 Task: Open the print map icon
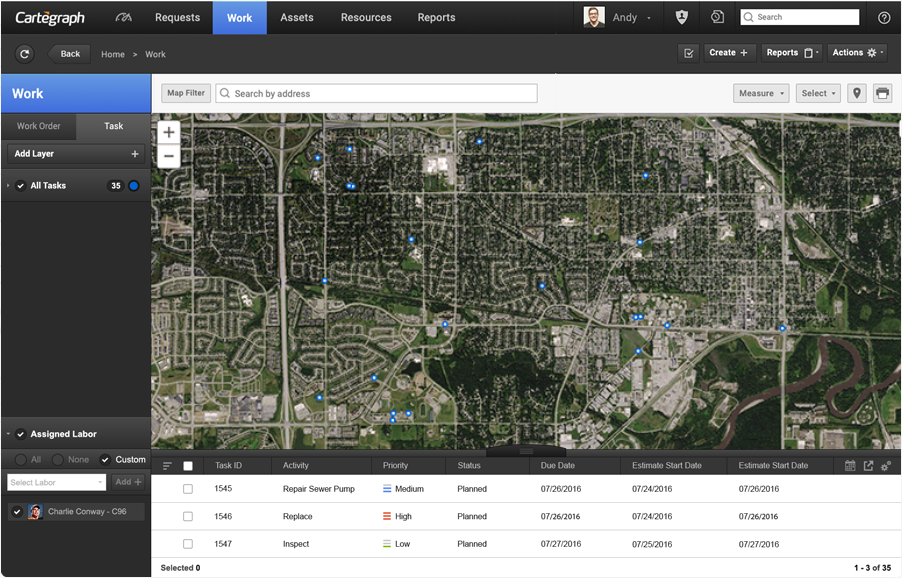pos(881,93)
